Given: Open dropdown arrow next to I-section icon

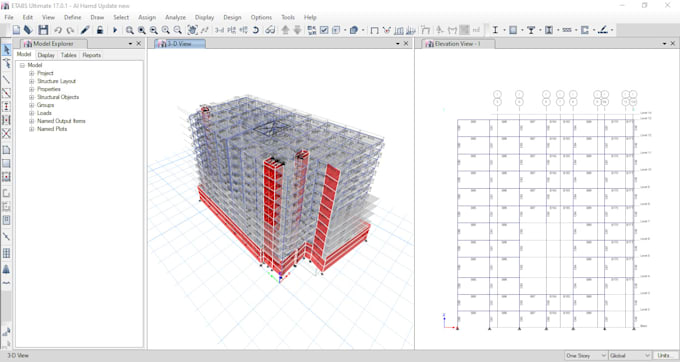Looking at the screenshot, I should 504,30.
